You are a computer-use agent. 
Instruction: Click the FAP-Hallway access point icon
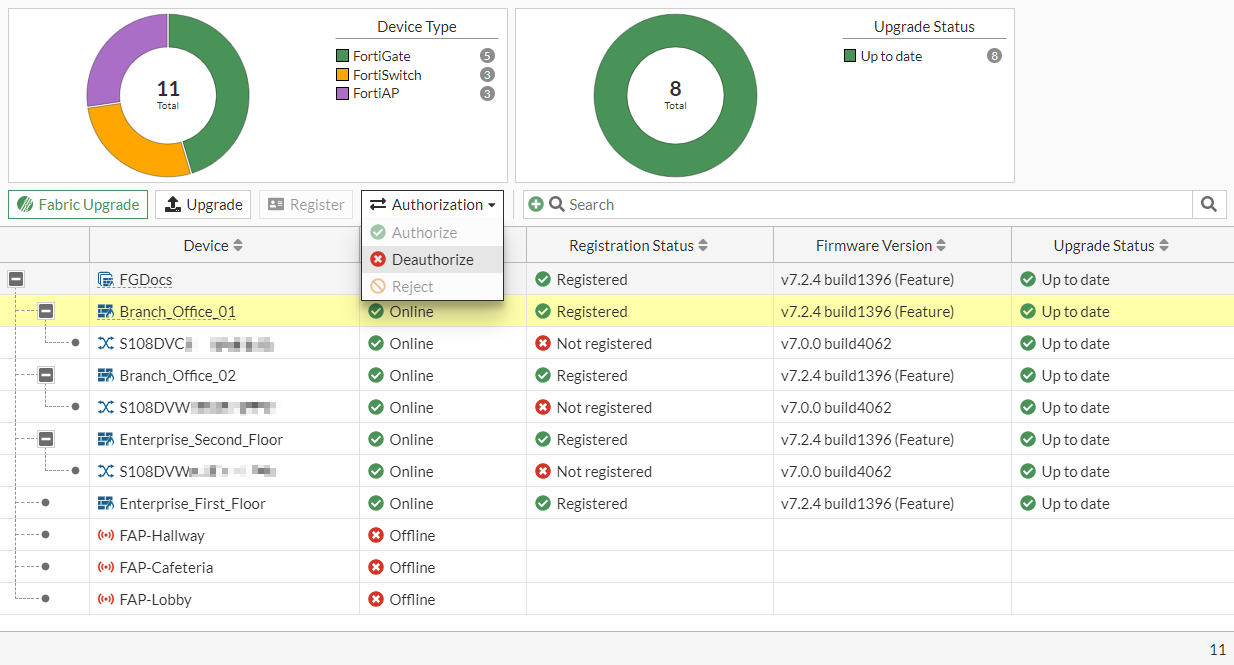click(x=106, y=536)
